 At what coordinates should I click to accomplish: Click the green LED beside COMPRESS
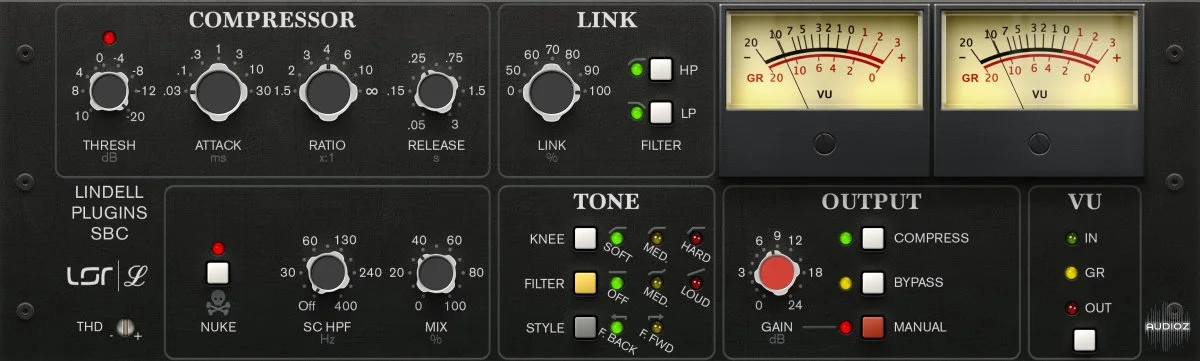point(847,238)
